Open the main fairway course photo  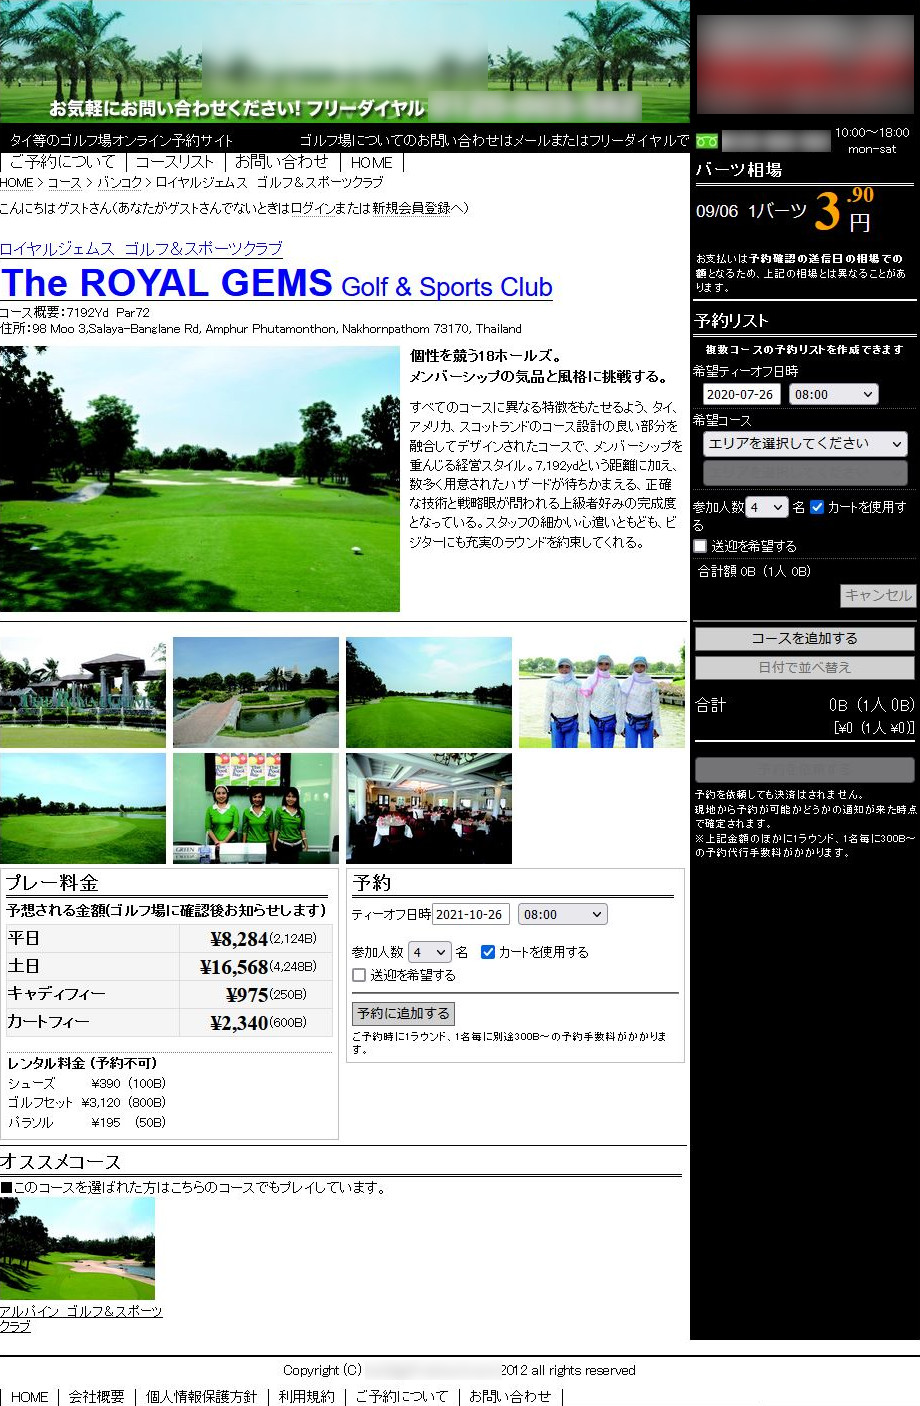[200, 479]
